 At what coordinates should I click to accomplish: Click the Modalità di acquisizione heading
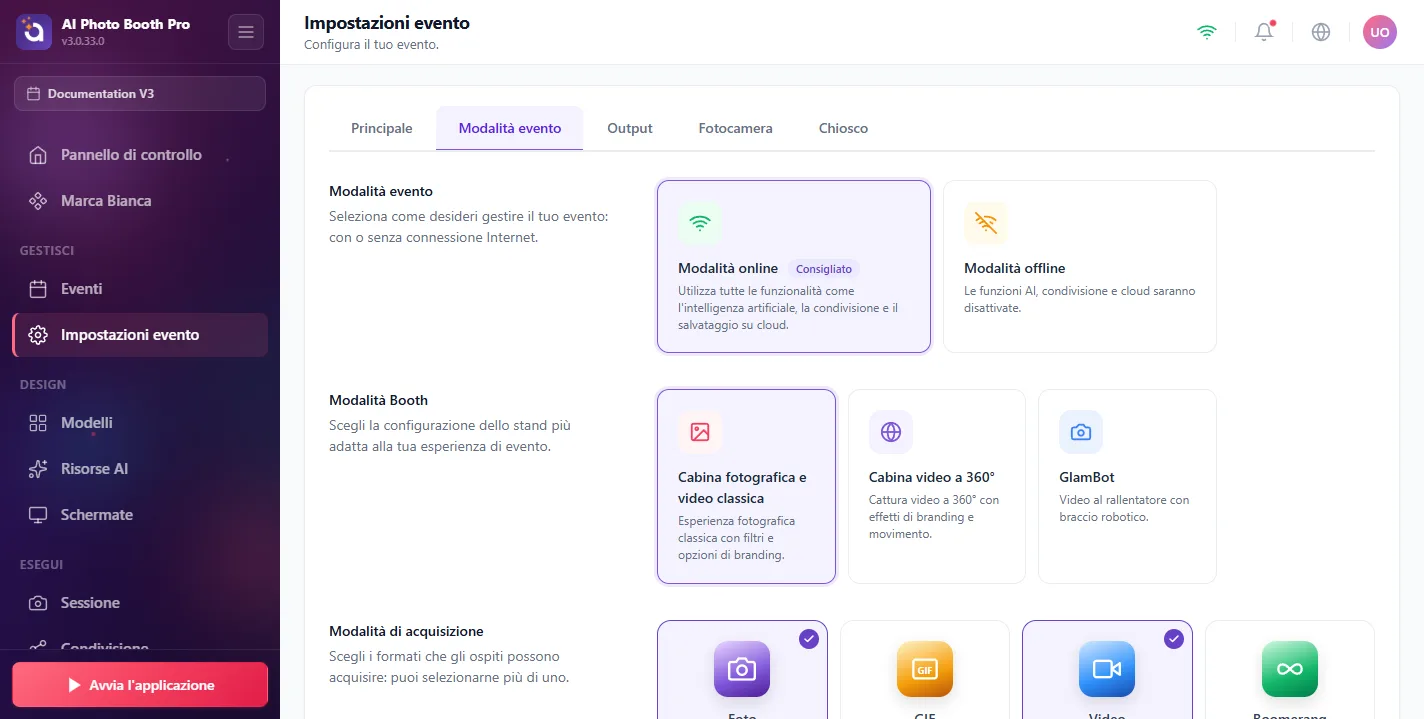[406, 632]
